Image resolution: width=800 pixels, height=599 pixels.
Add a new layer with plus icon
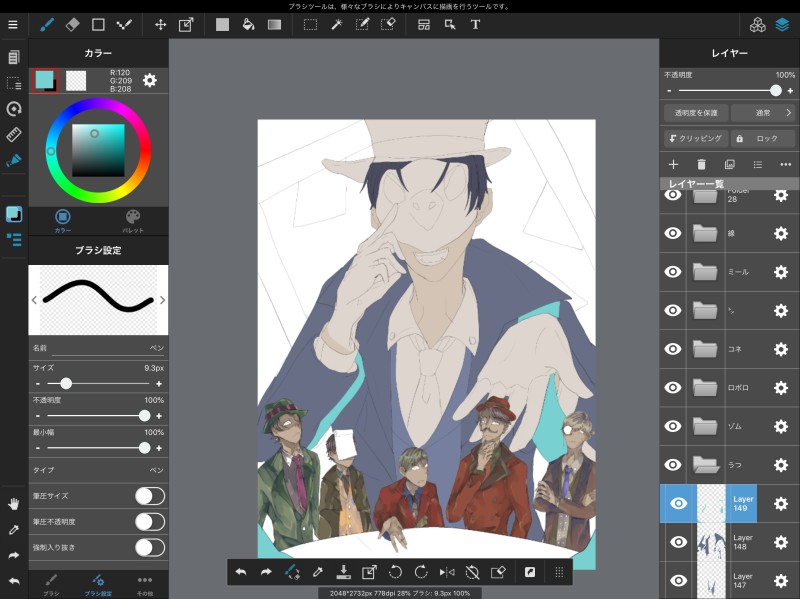coord(673,164)
